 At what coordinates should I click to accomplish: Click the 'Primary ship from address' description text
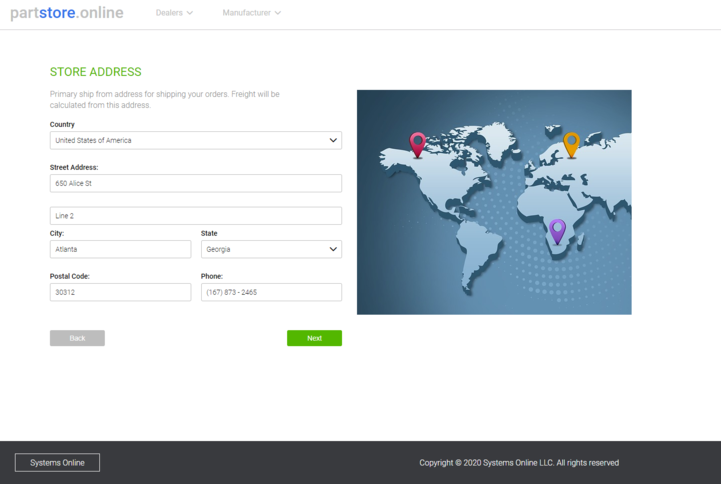(165, 99)
